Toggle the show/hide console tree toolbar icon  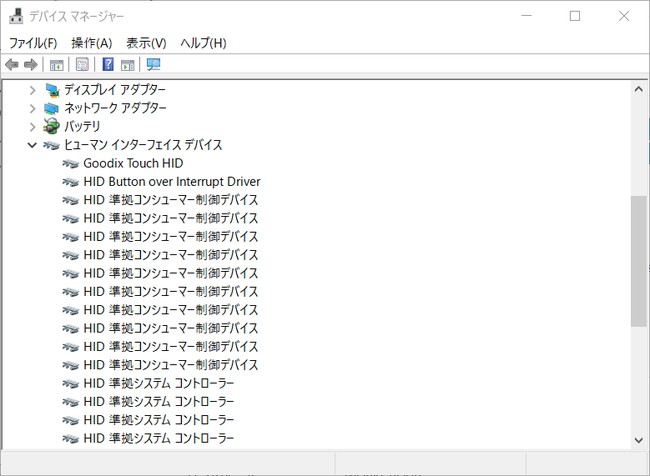click(56, 65)
